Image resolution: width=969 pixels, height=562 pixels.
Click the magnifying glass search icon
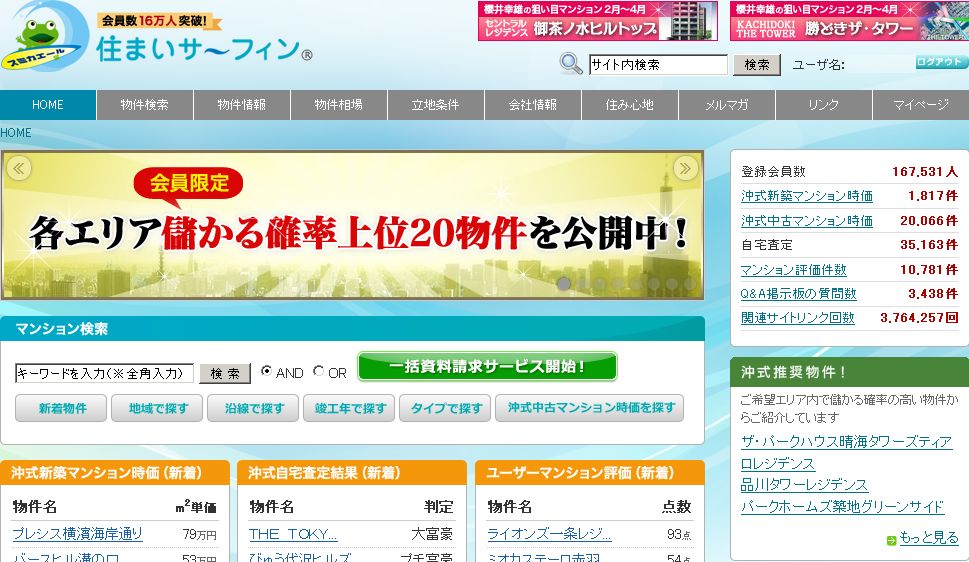(571, 64)
